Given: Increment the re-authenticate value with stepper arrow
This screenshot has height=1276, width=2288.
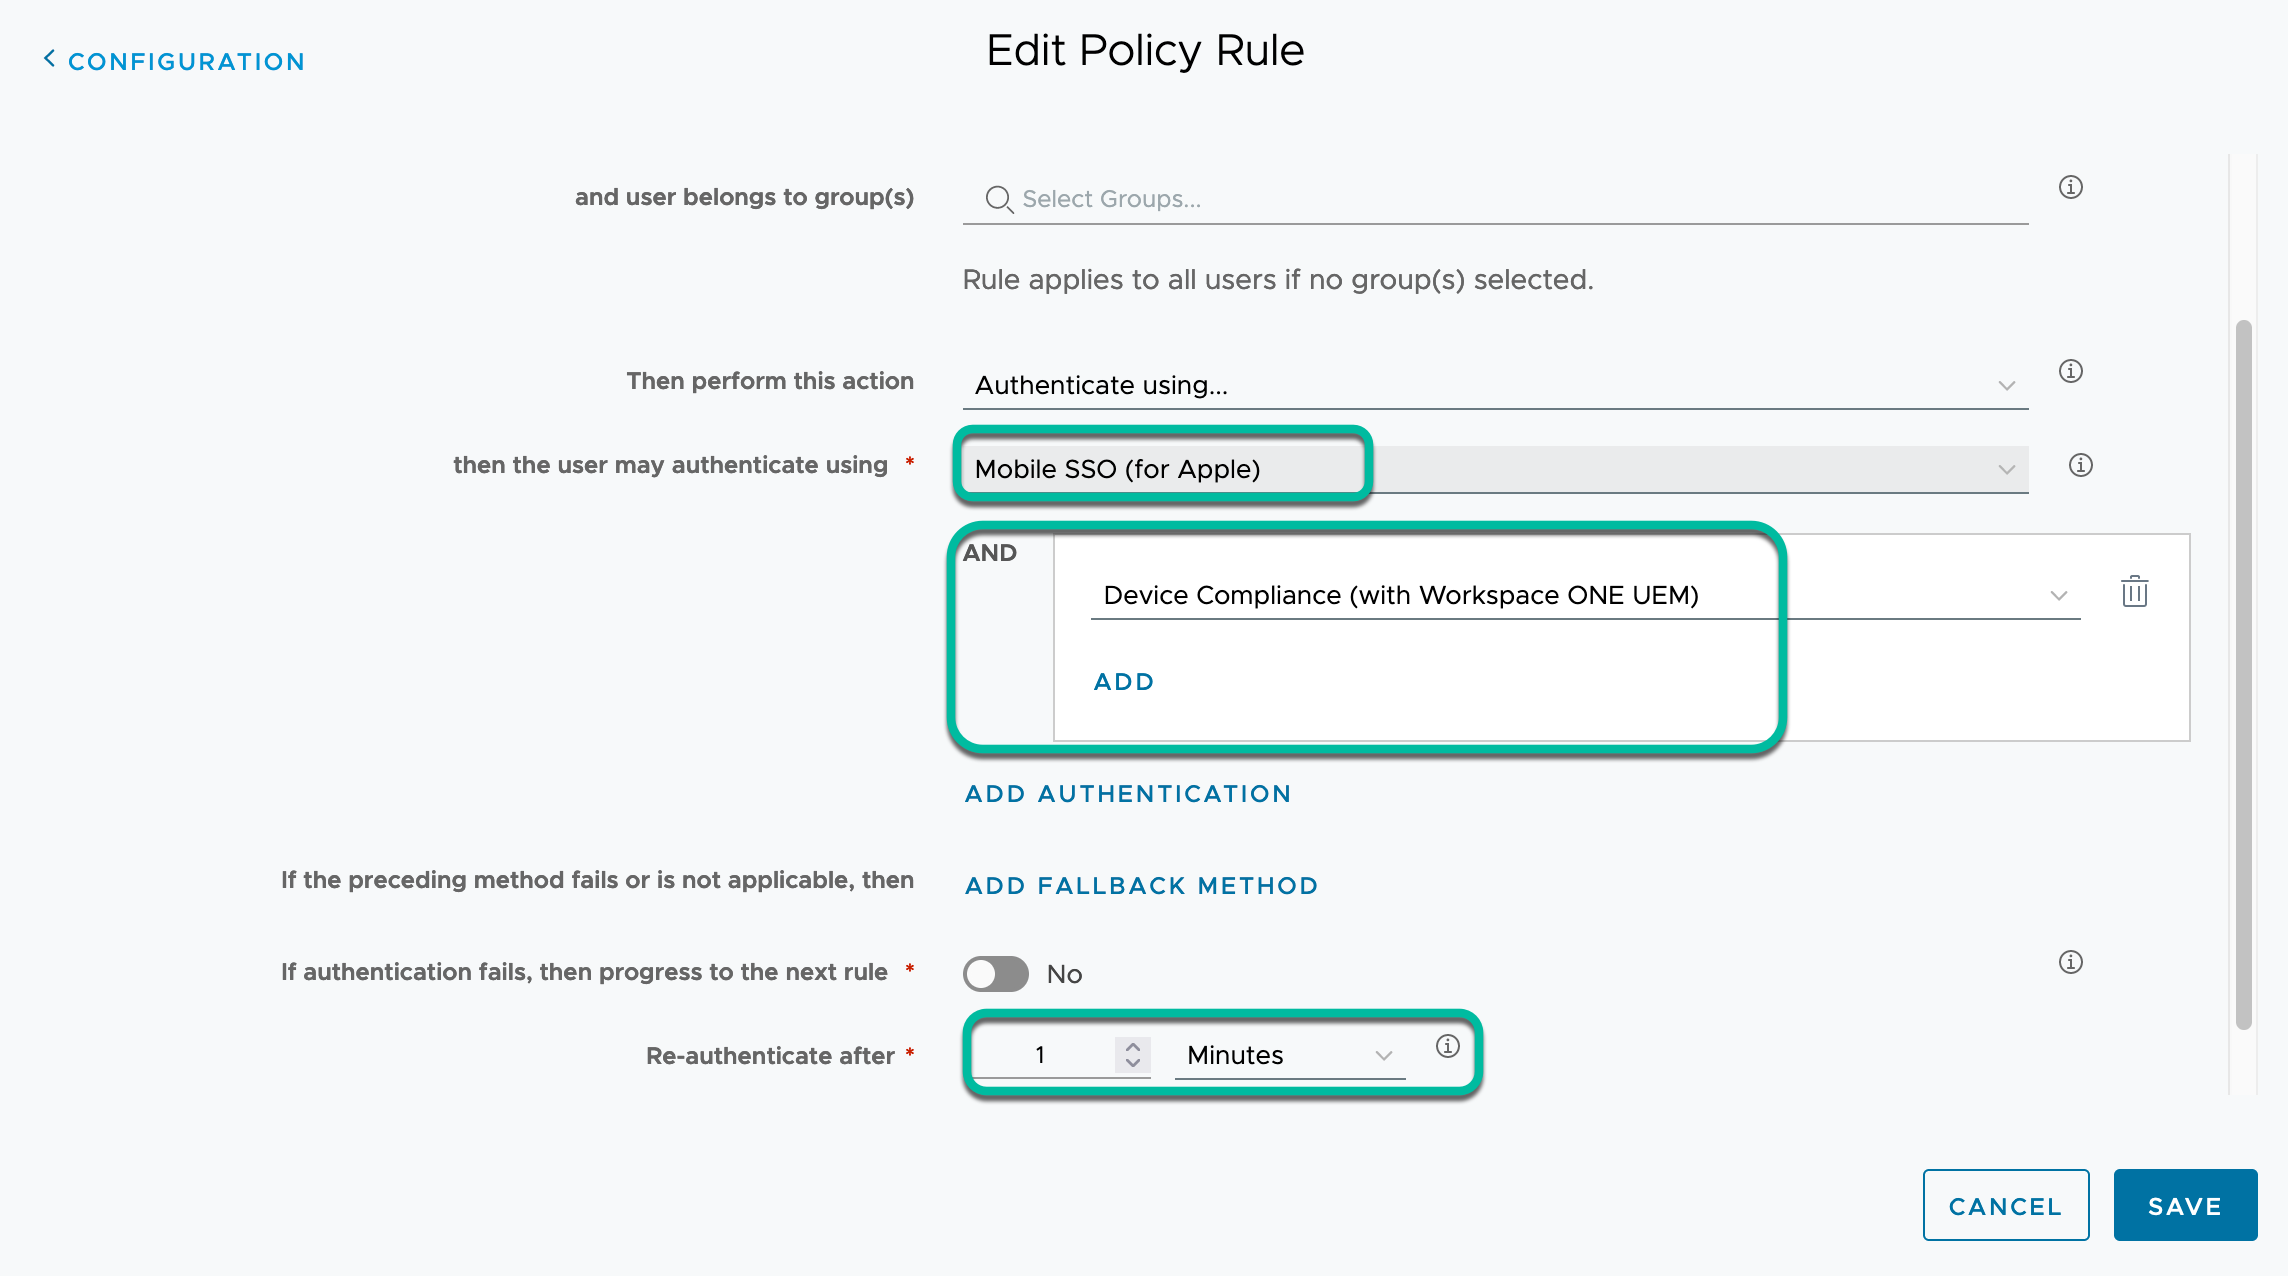Looking at the screenshot, I should 1133,1046.
